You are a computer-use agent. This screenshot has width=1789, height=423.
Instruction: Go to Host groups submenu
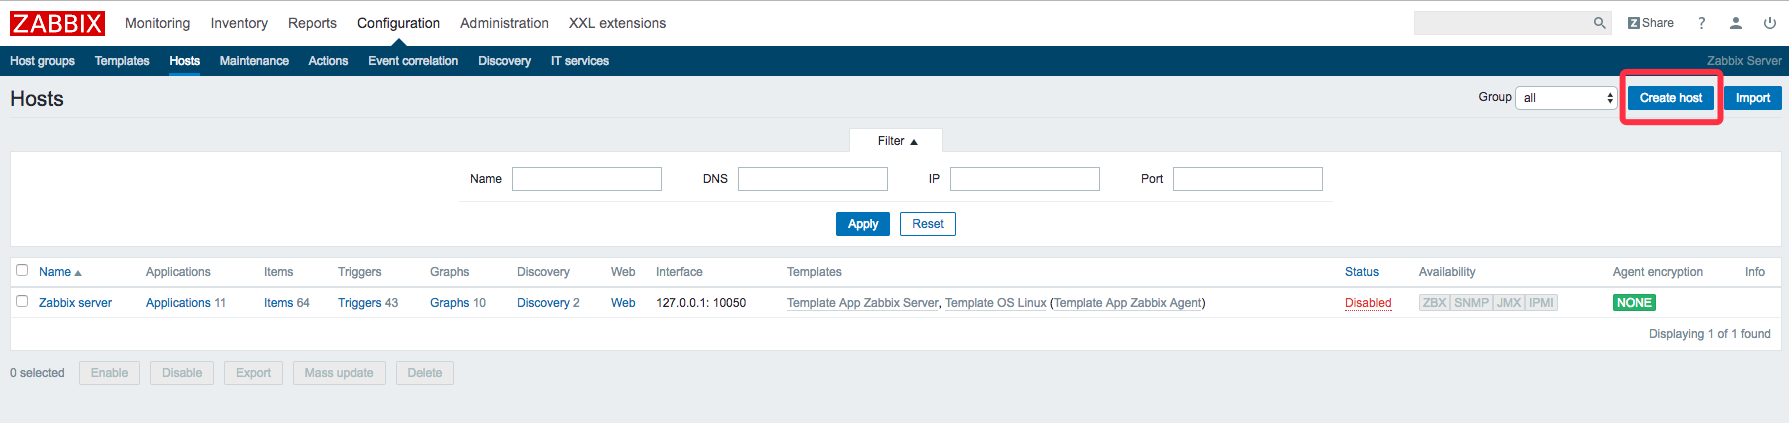[x=42, y=61]
